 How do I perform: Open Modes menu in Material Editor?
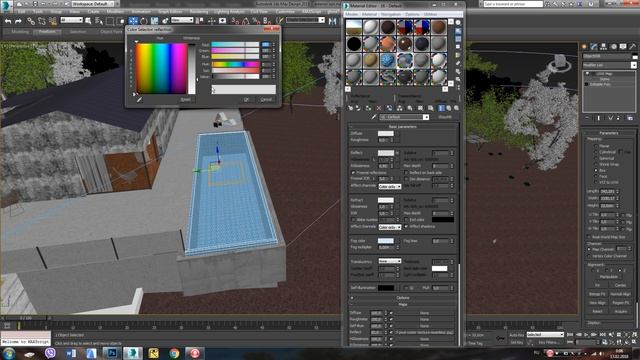click(x=351, y=14)
